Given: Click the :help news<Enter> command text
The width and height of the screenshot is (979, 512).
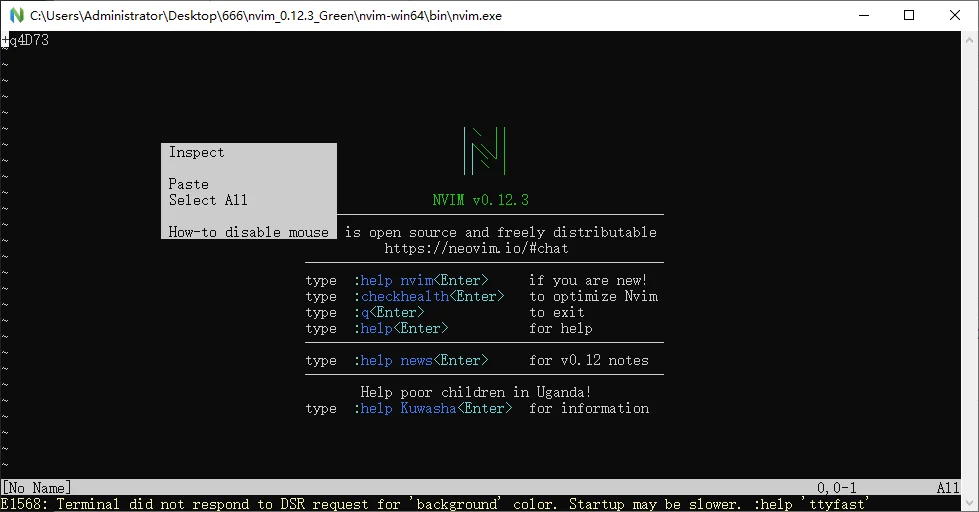Looking at the screenshot, I should click(x=421, y=360).
